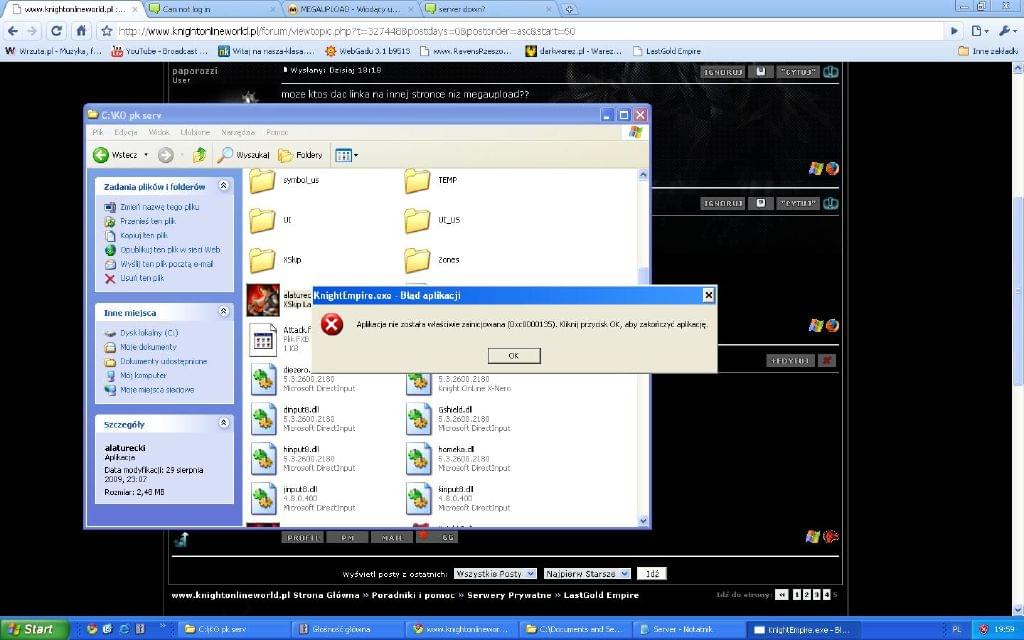Toggle the Foldery pane in Explorer
This screenshot has width=1024, height=640.
(300, 155)
